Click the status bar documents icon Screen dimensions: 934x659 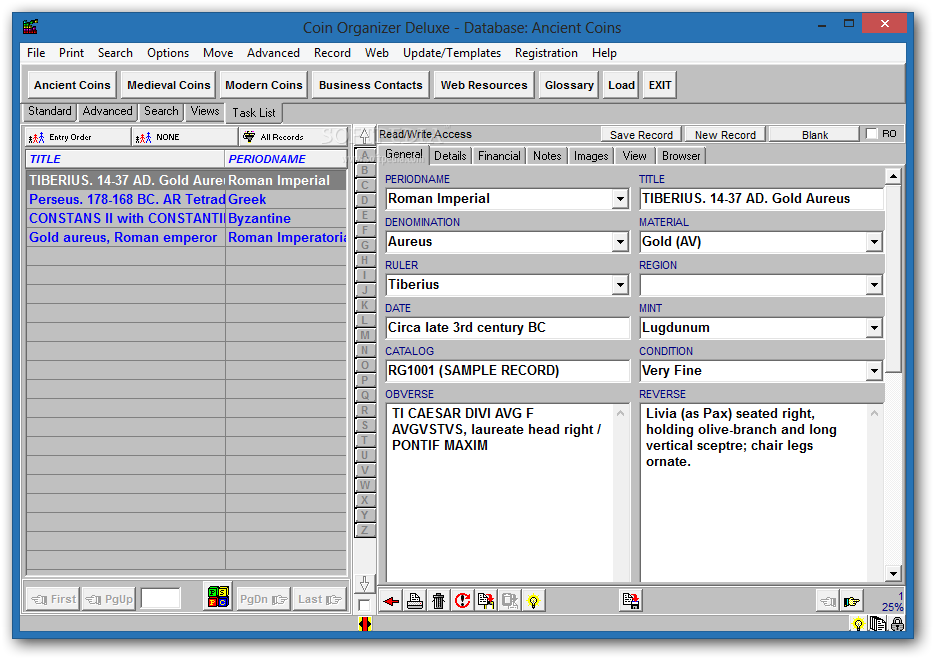pos(877,624)
